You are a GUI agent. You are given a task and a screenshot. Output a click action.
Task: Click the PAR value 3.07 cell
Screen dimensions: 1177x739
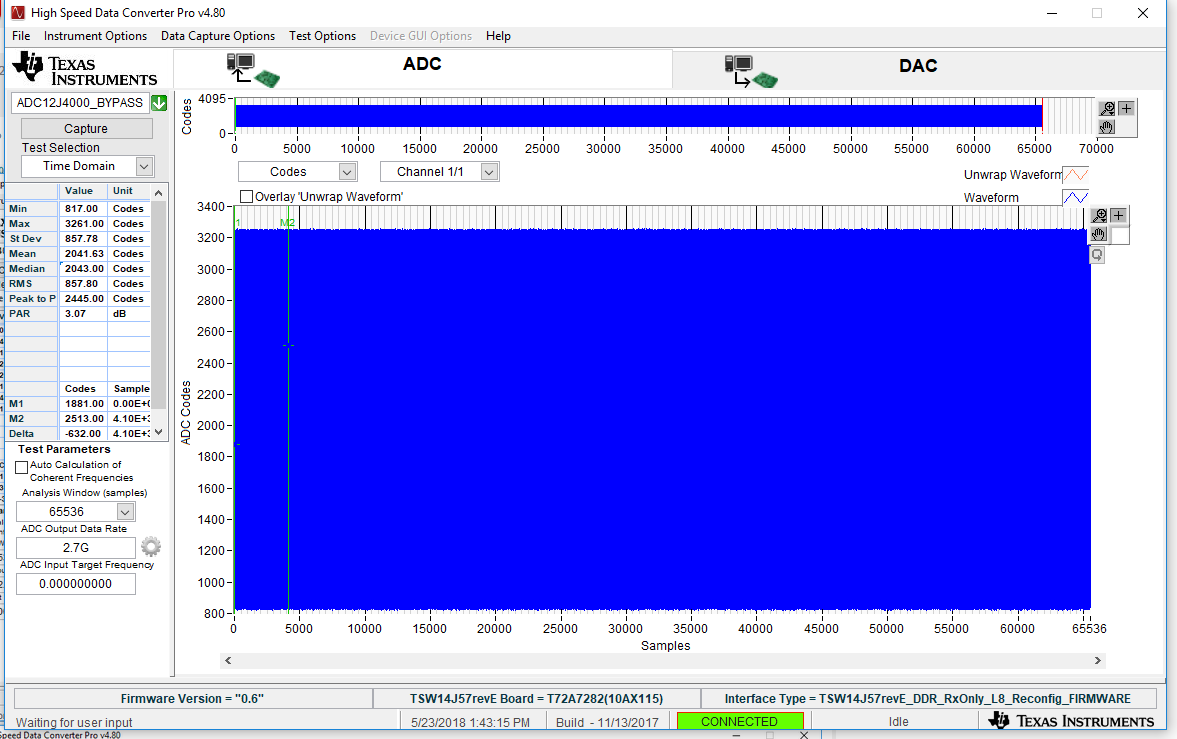83,314
